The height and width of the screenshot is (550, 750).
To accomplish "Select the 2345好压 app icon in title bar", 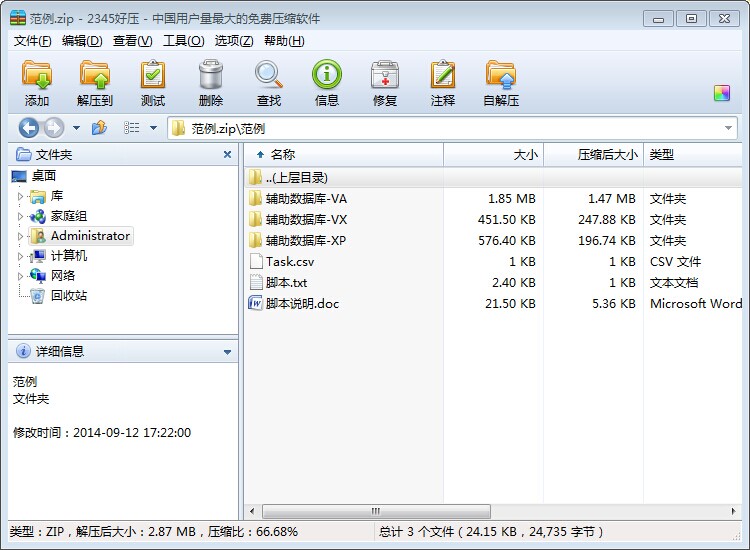I will tap(18, 18).
